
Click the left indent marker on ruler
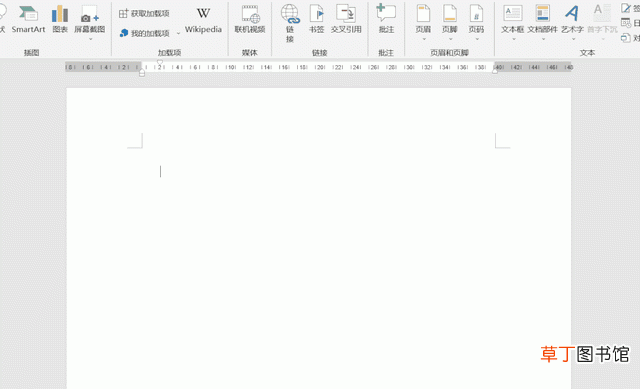coord(142,73)
